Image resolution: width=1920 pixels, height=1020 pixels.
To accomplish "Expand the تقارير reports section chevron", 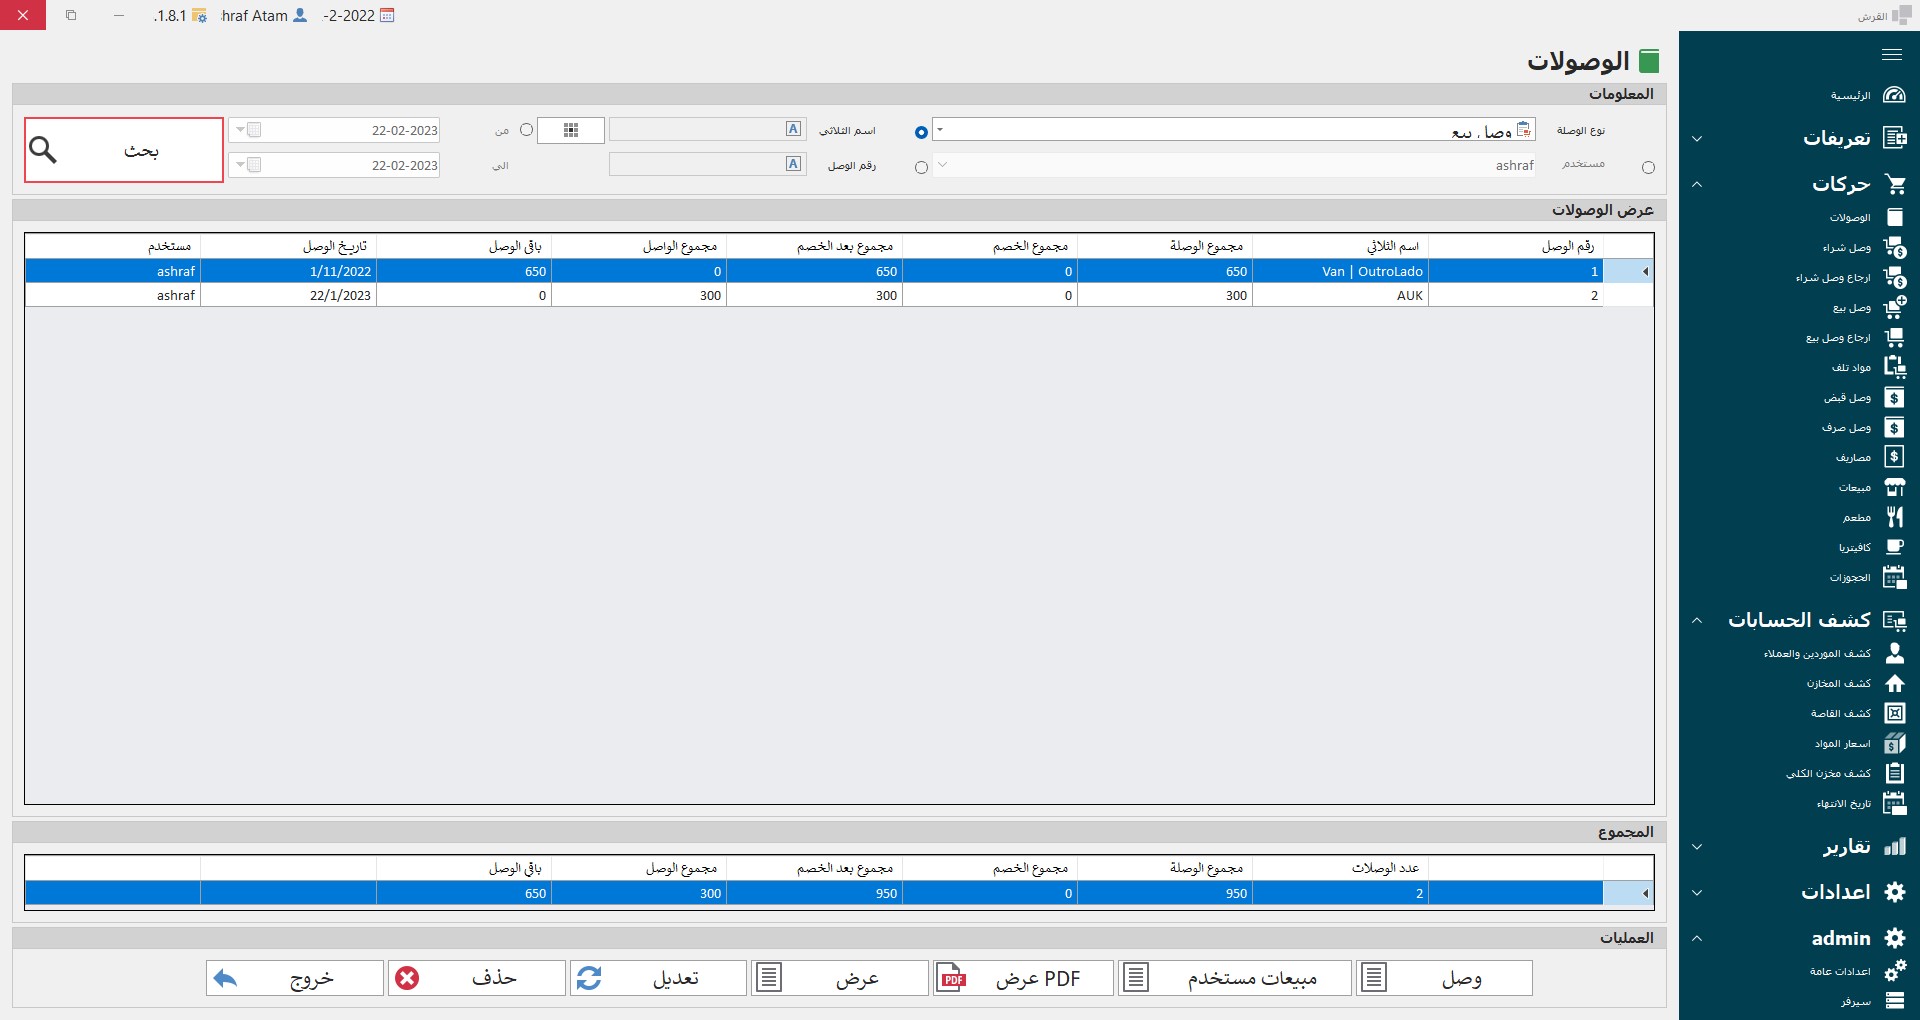I will click(x=1697, y=847).
